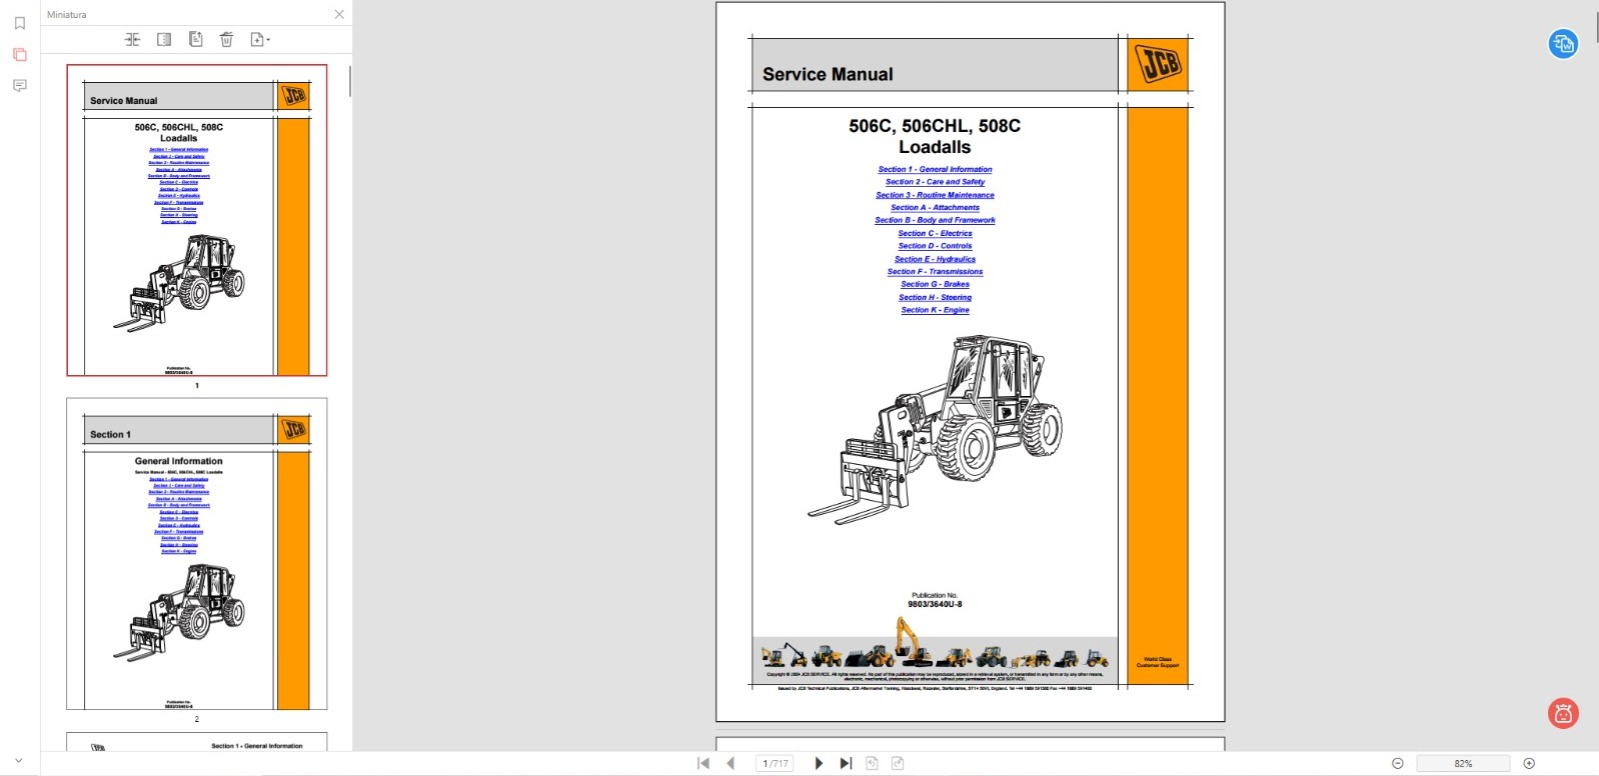Open the bookmarks panel icon
Viewport: 1599px width, 776px height.
coord(19,23)
